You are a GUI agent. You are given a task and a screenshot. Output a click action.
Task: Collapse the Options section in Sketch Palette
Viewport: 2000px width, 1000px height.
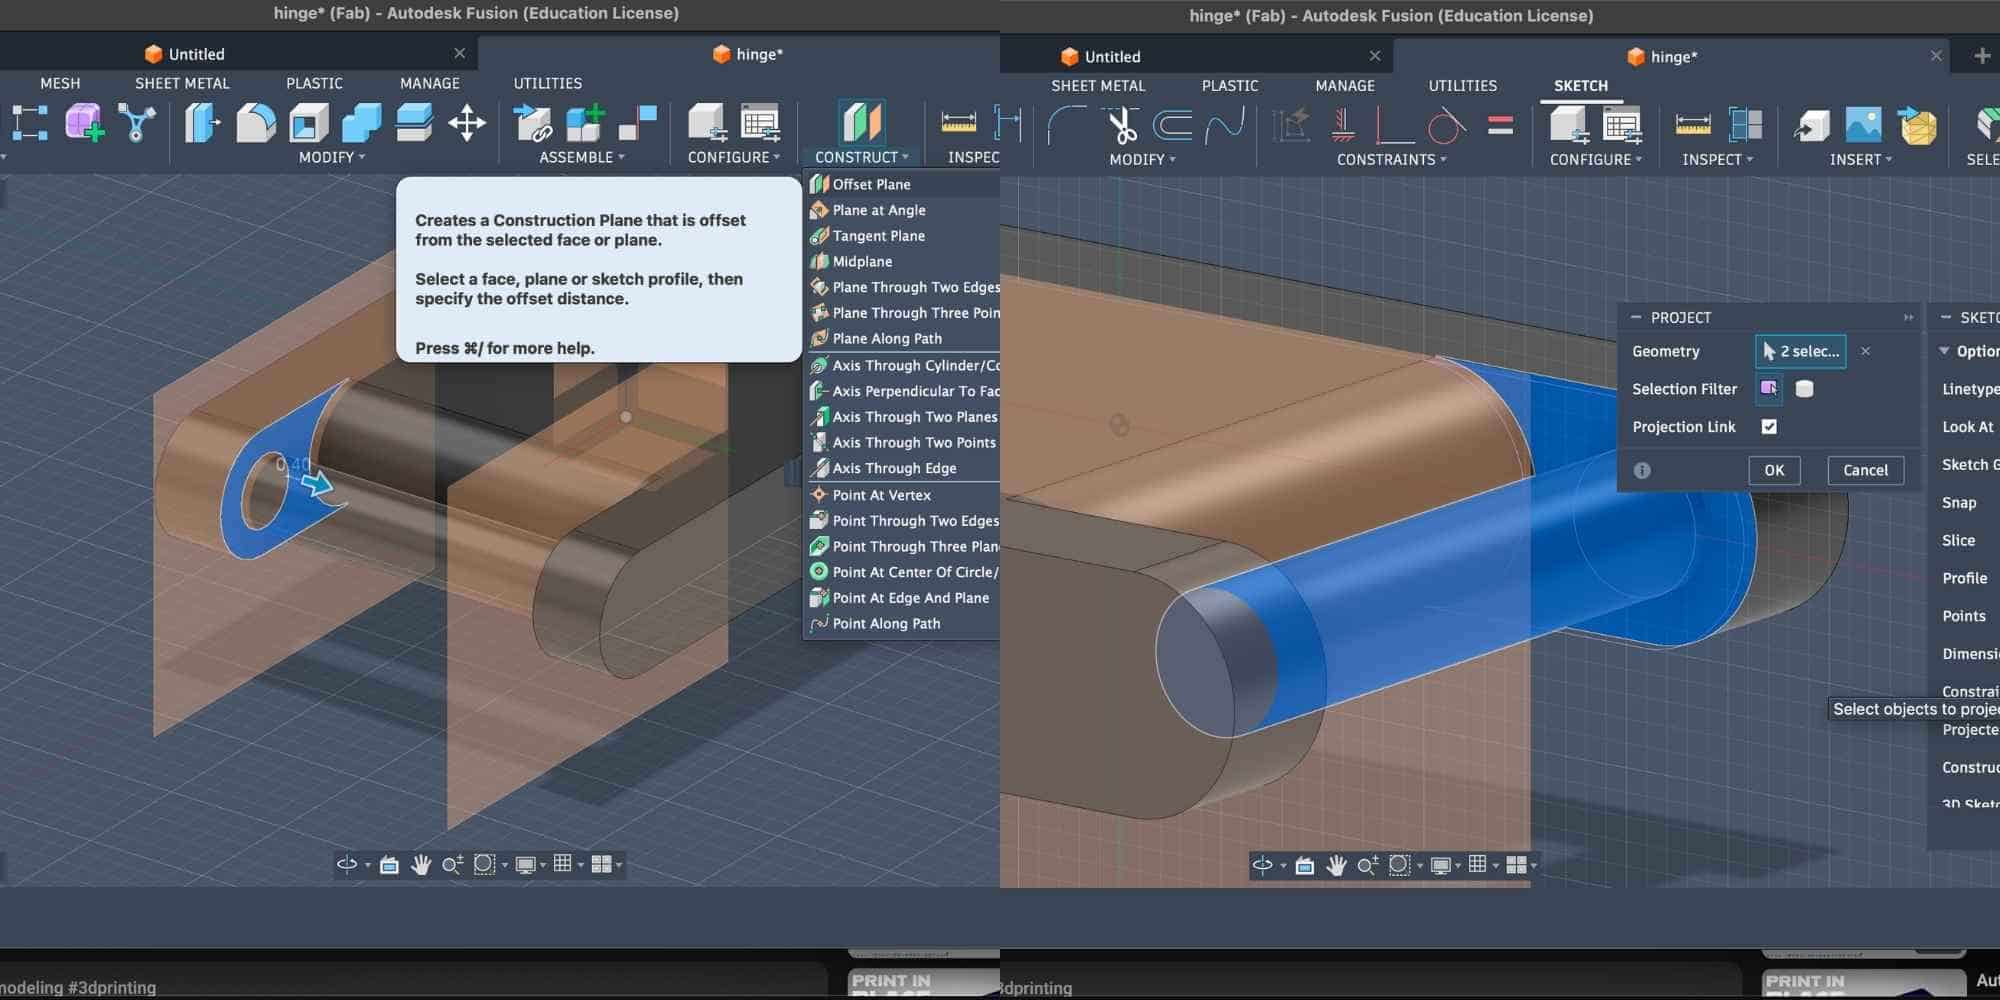click(1944, 351)
